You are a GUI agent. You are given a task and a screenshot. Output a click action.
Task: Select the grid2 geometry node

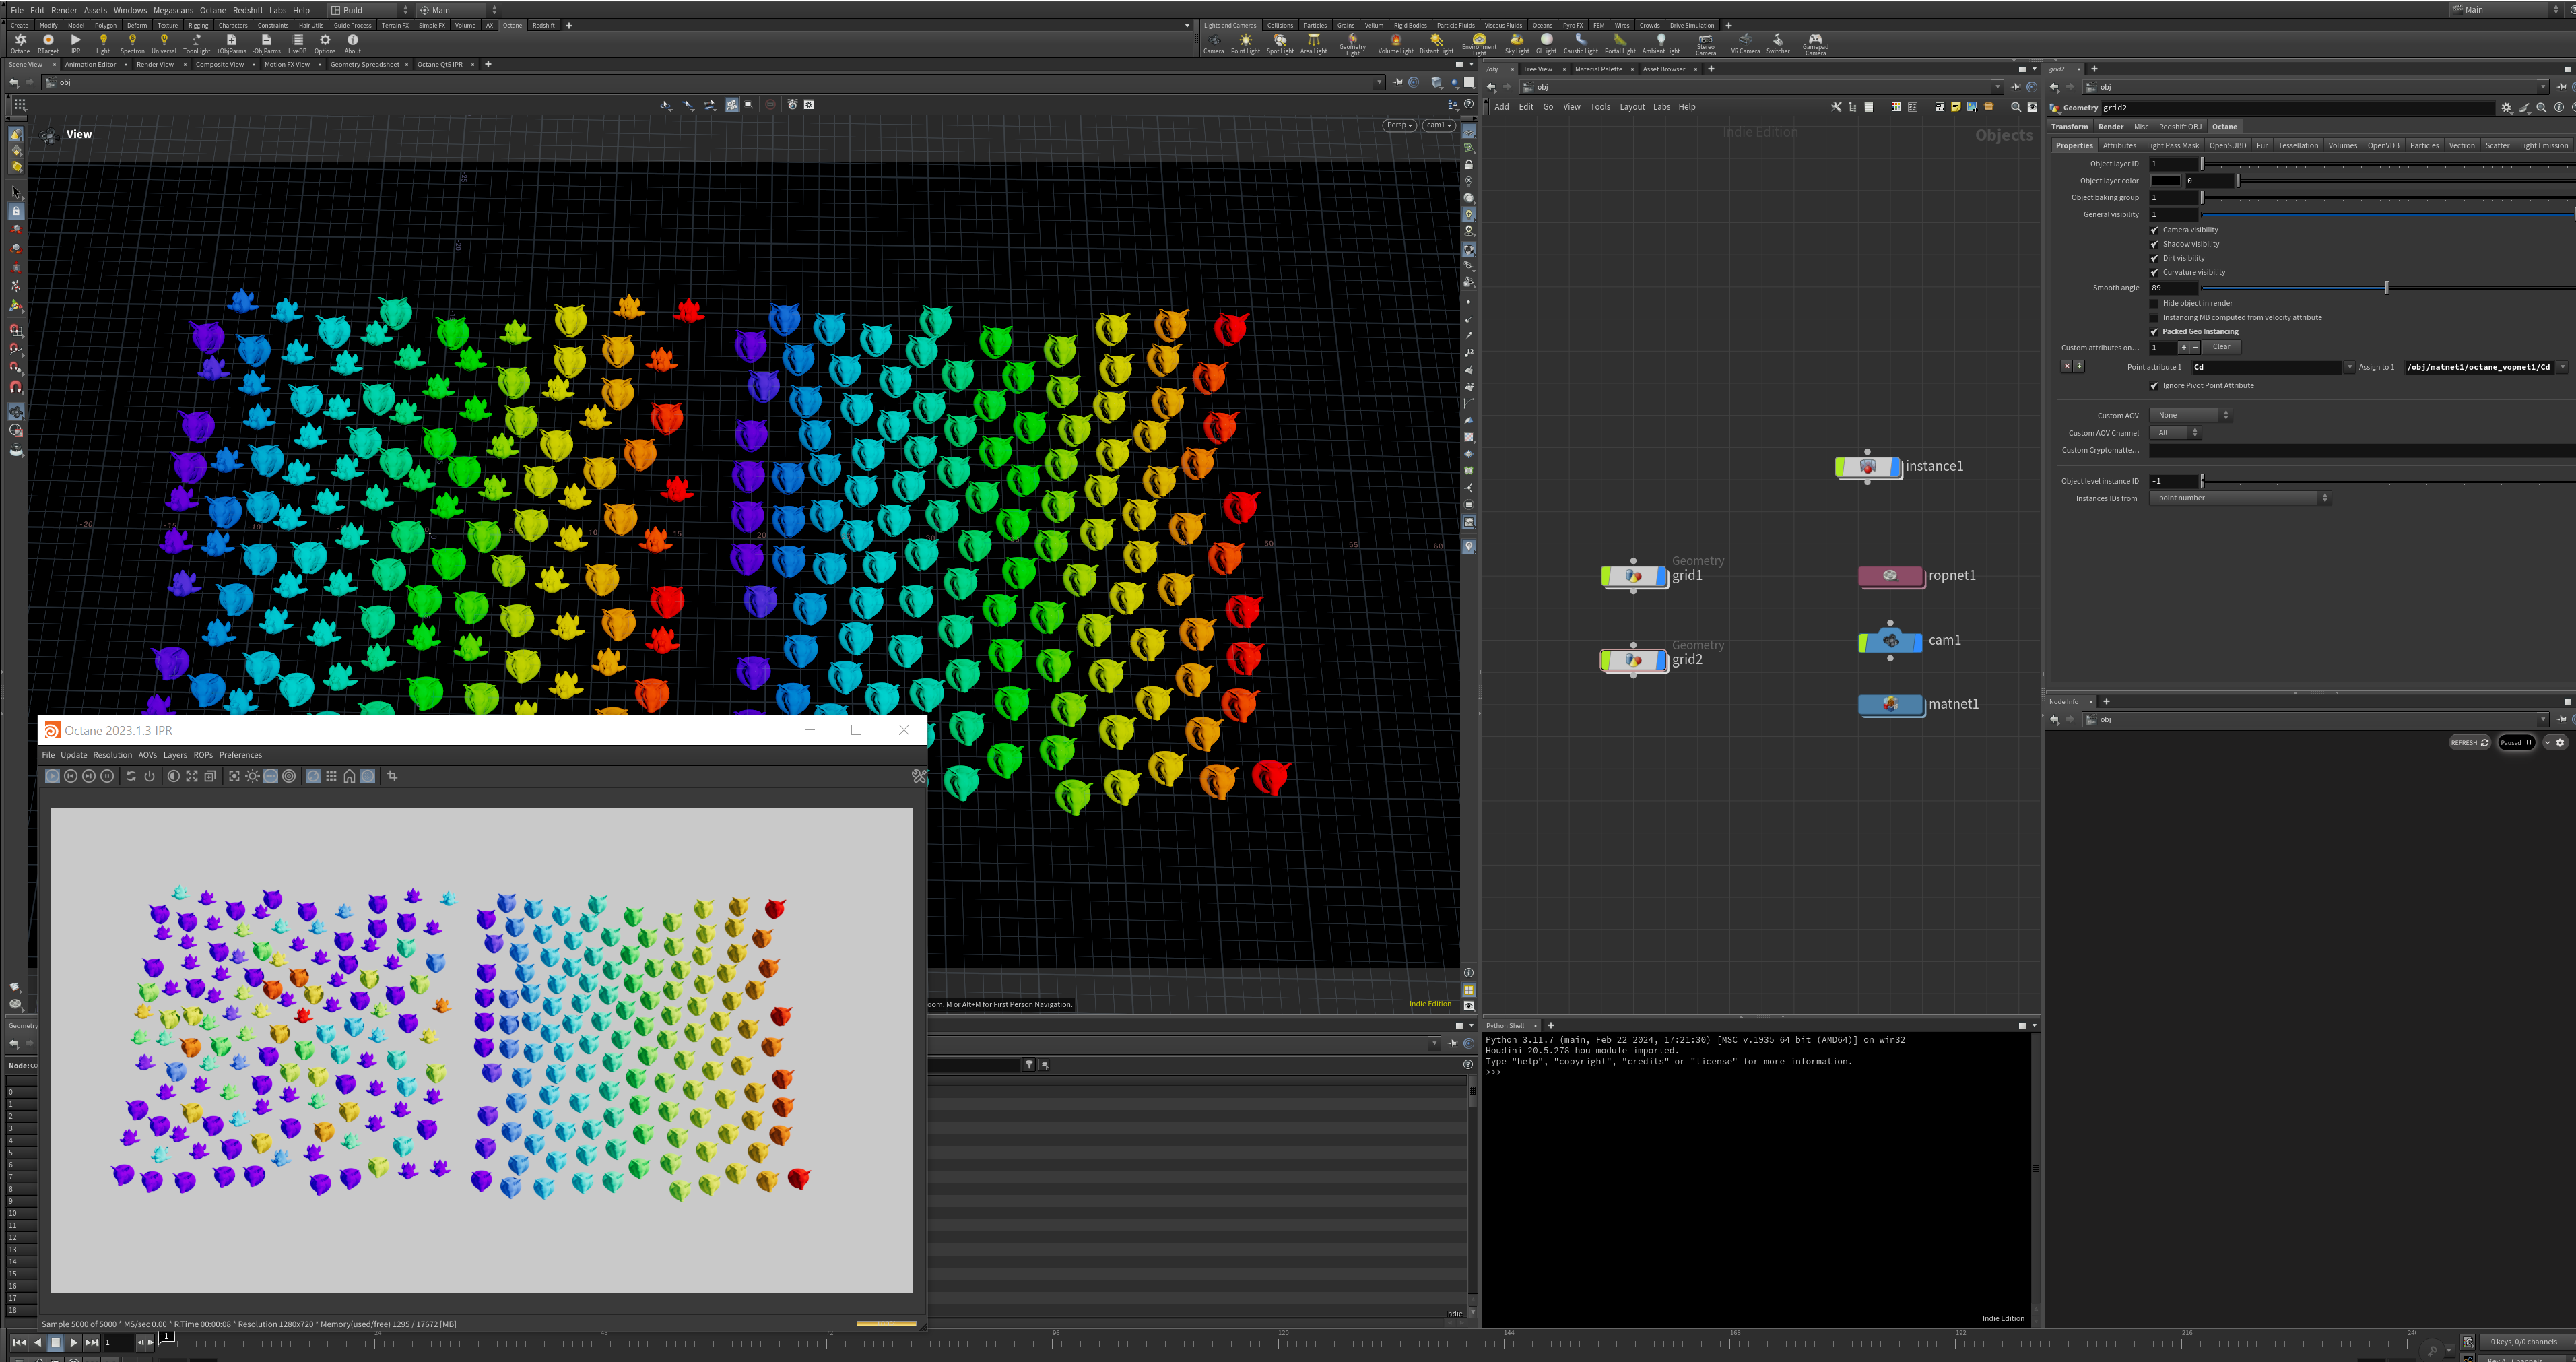[1634, 660]
